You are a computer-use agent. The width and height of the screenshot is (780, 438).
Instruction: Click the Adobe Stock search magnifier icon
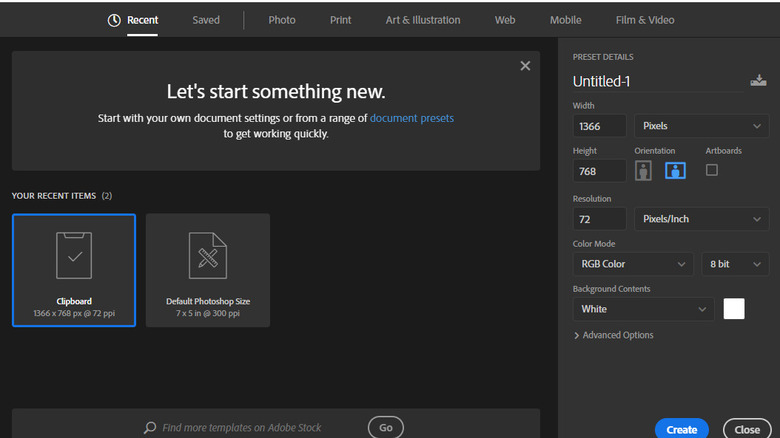(x=150, y=427)
